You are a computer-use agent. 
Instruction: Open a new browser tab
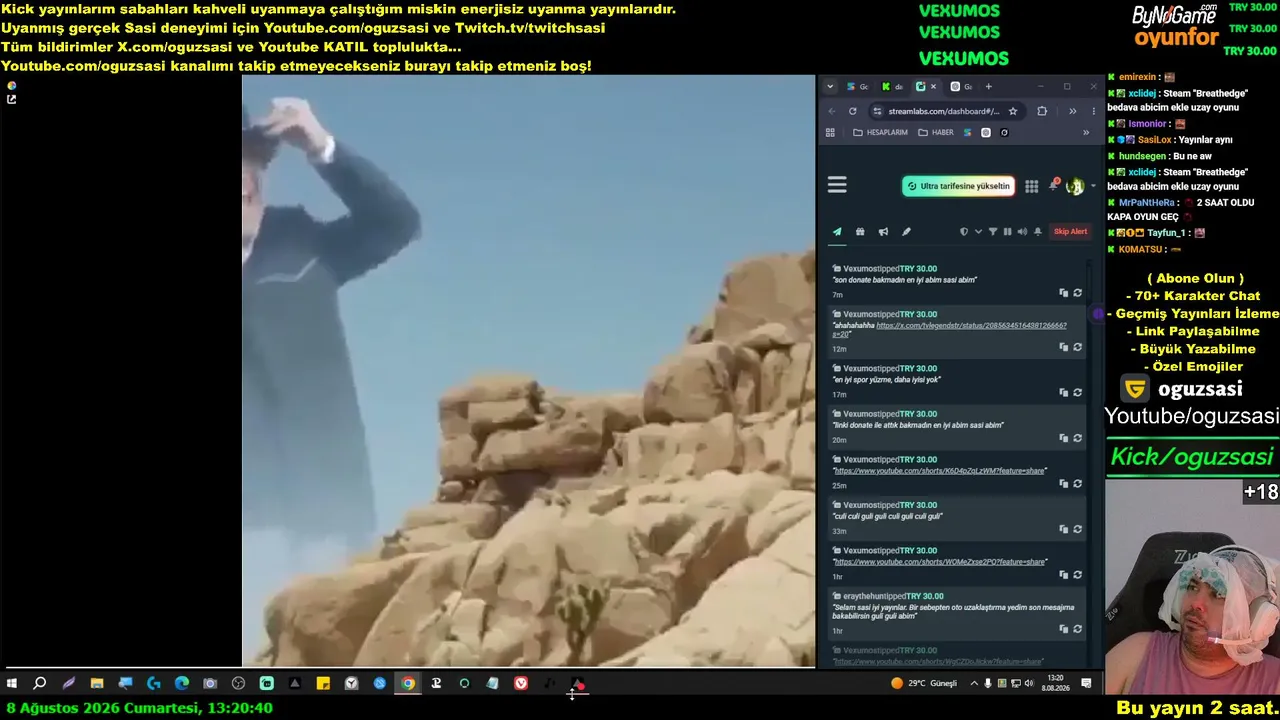[x=988, y=87]
